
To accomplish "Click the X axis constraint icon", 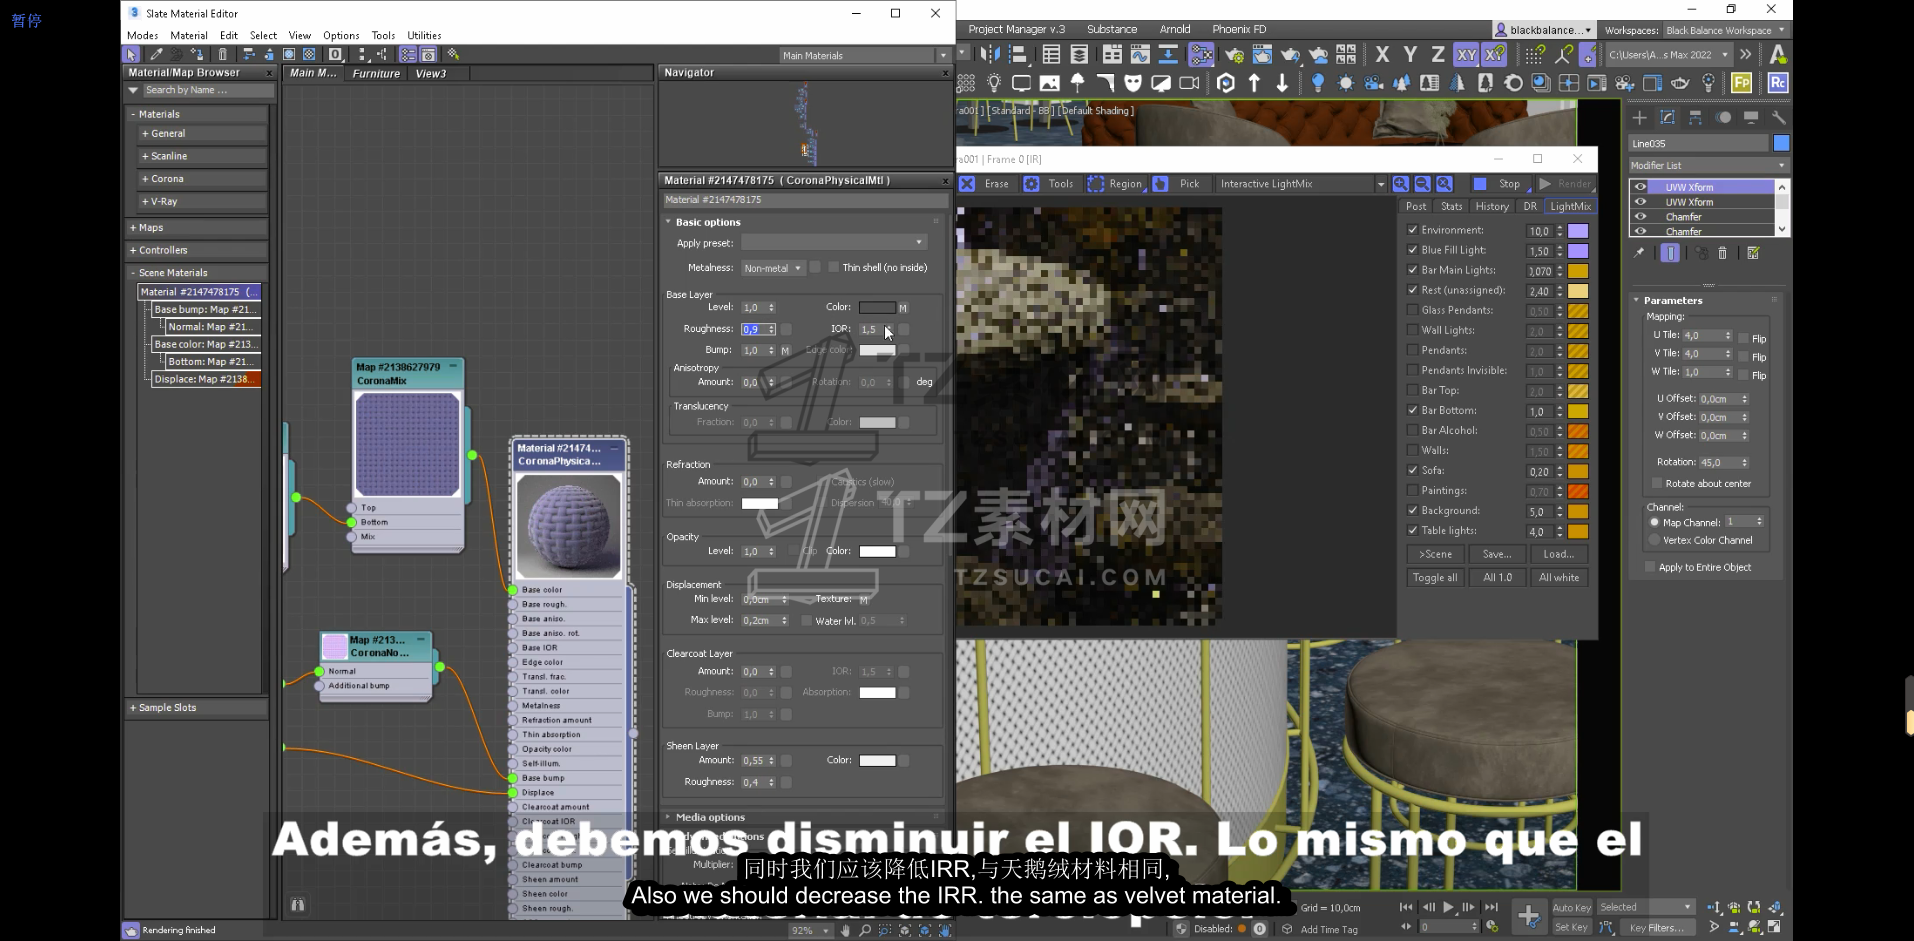I will coord(1382,55).
